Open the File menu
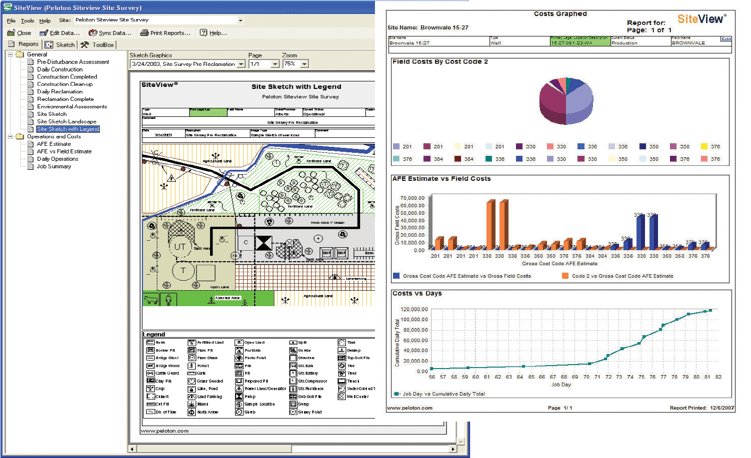Viewport: 751px width, 458px height. [x=11, y=21]
